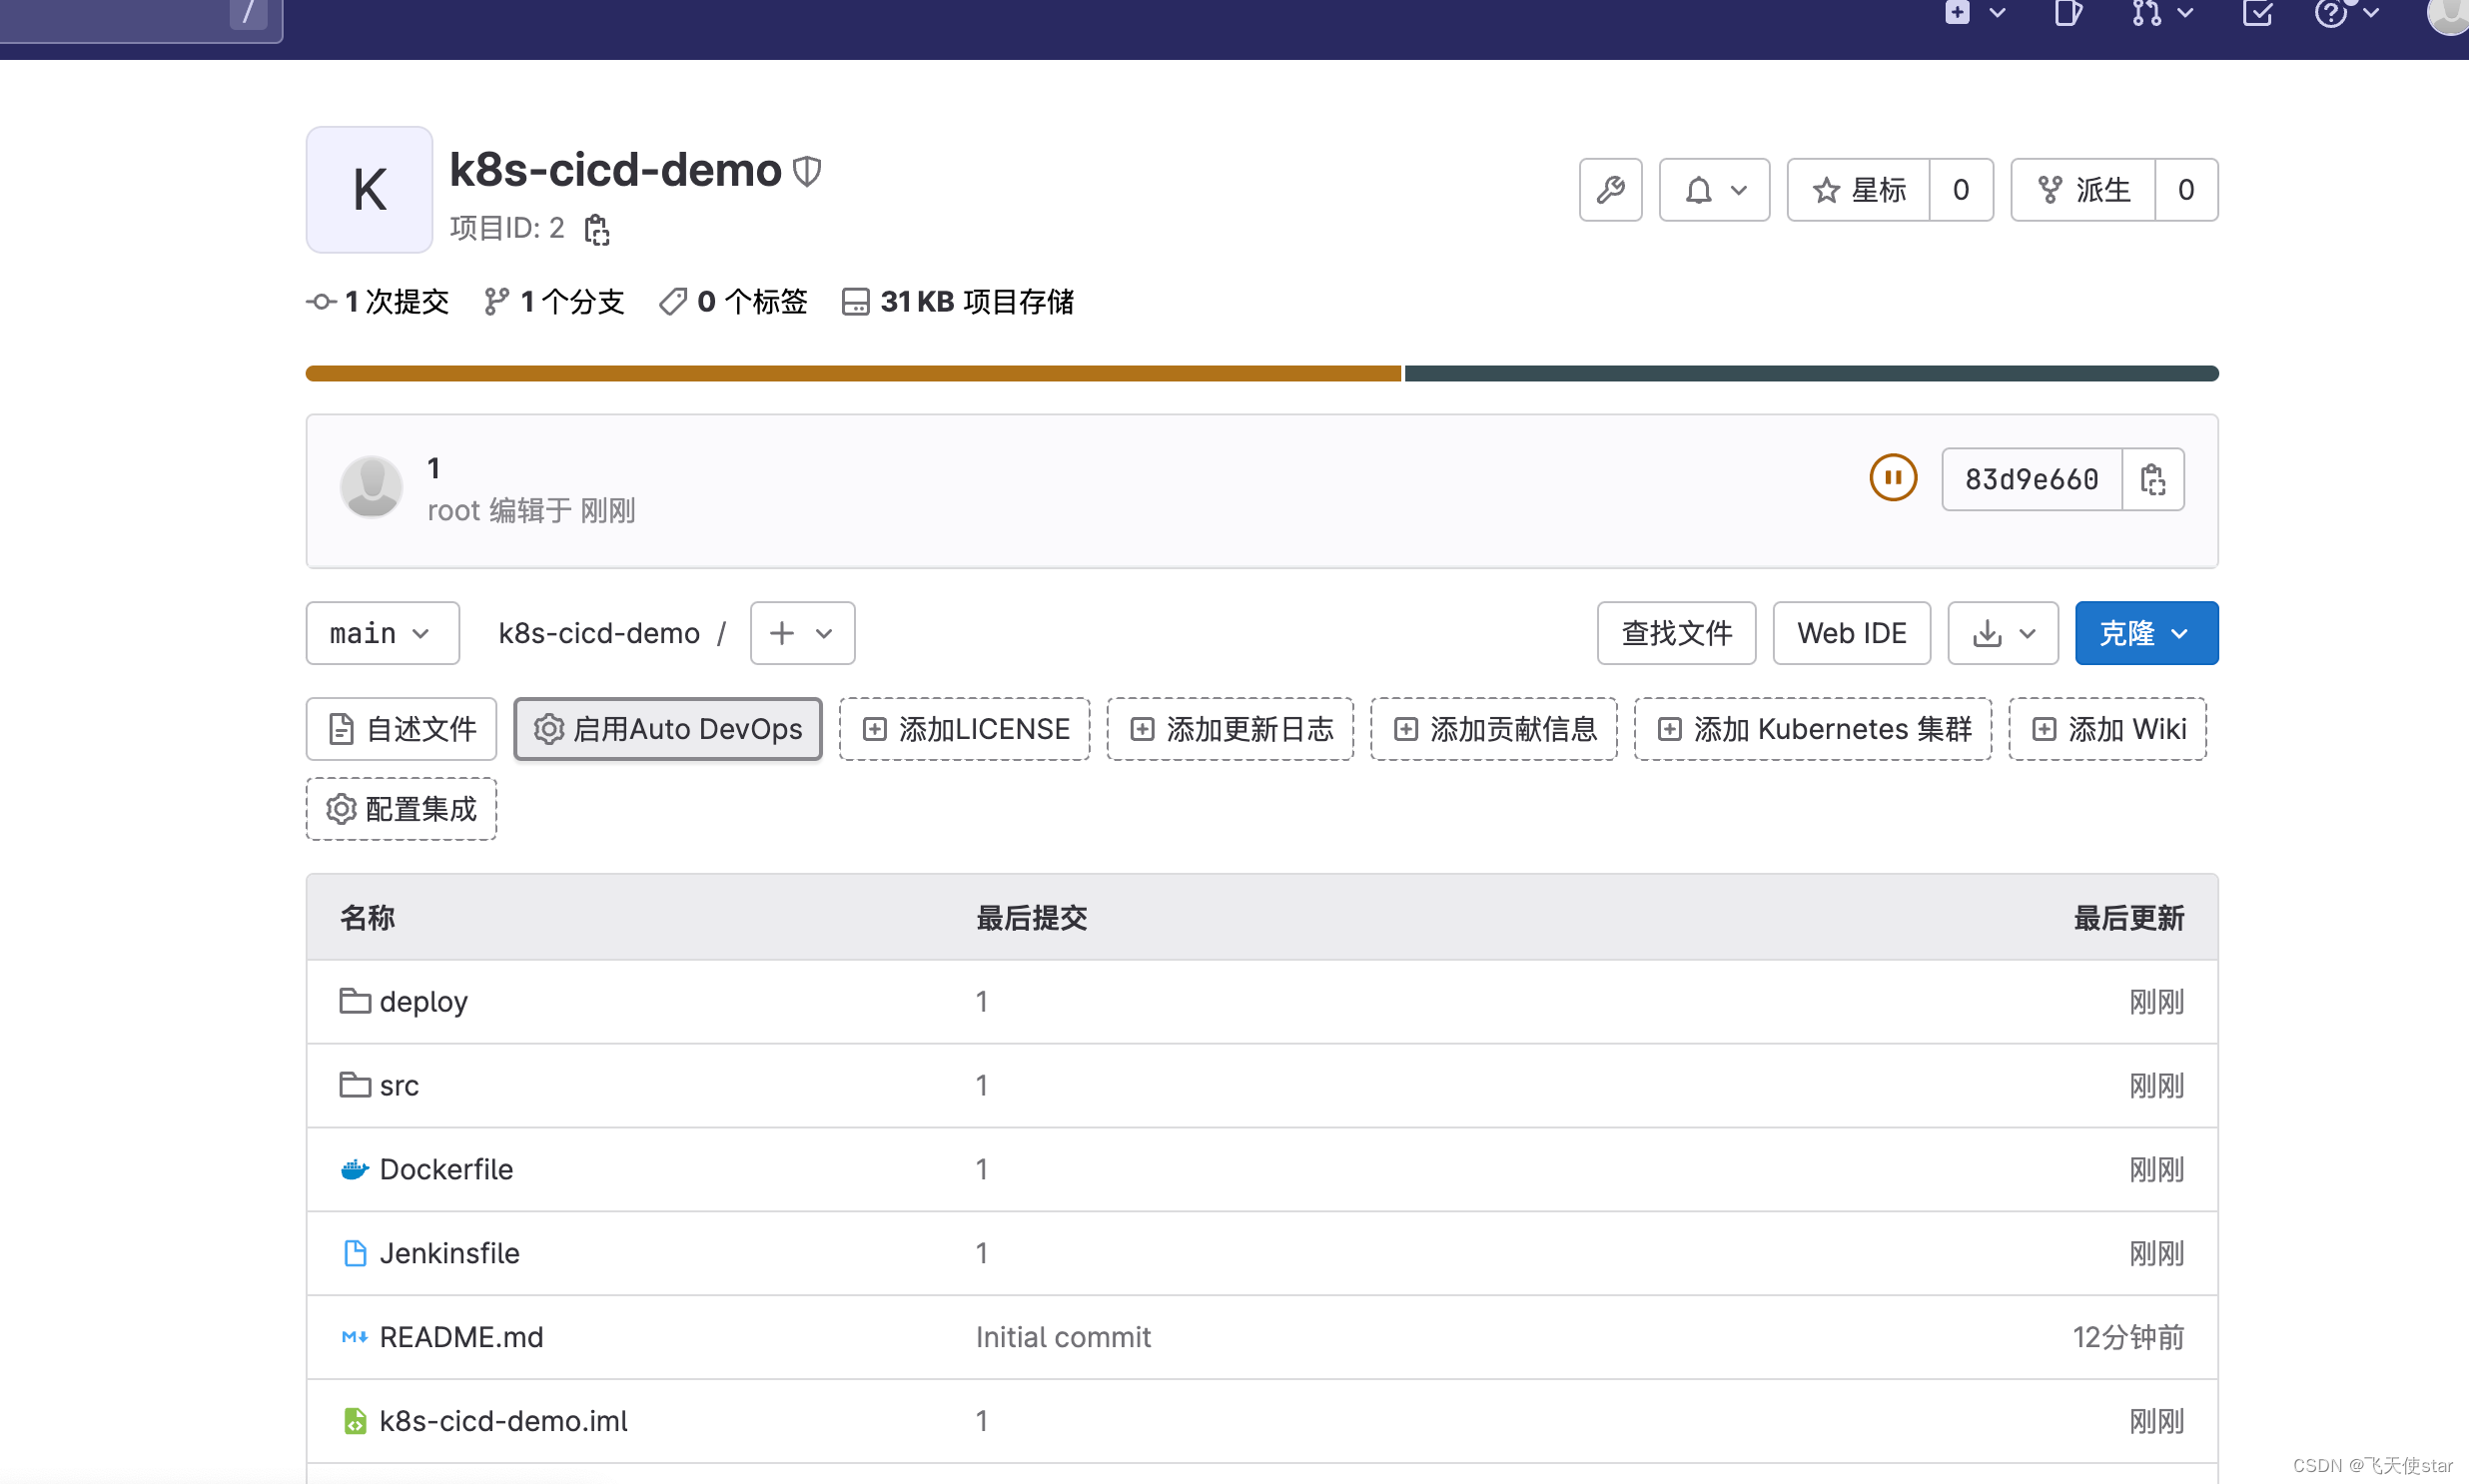Click the Docker whale file icon
The width and height of the screenshot is (2469, 1484).
coord(354,1169)
